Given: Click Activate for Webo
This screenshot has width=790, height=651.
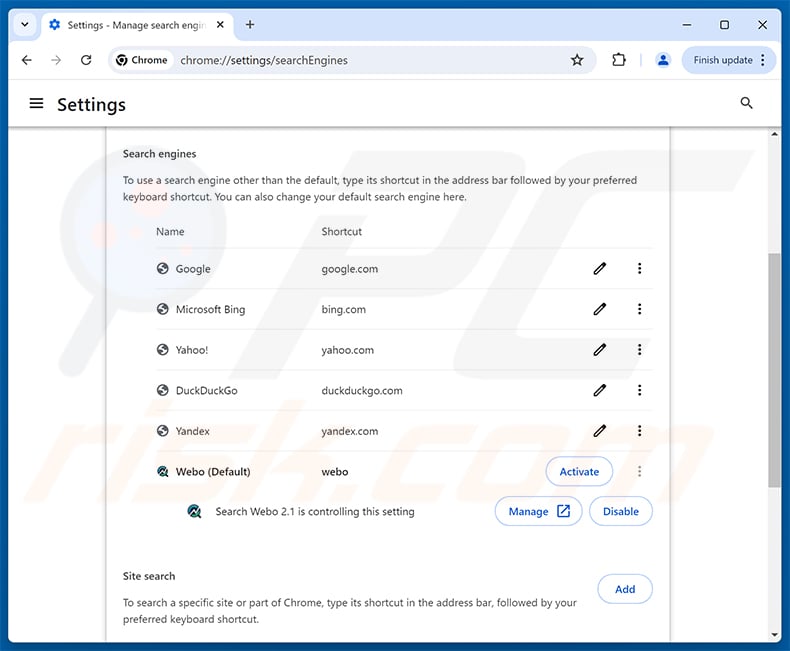Looking at the screenshot, I should pyautogui.click(x=579, y=472).
